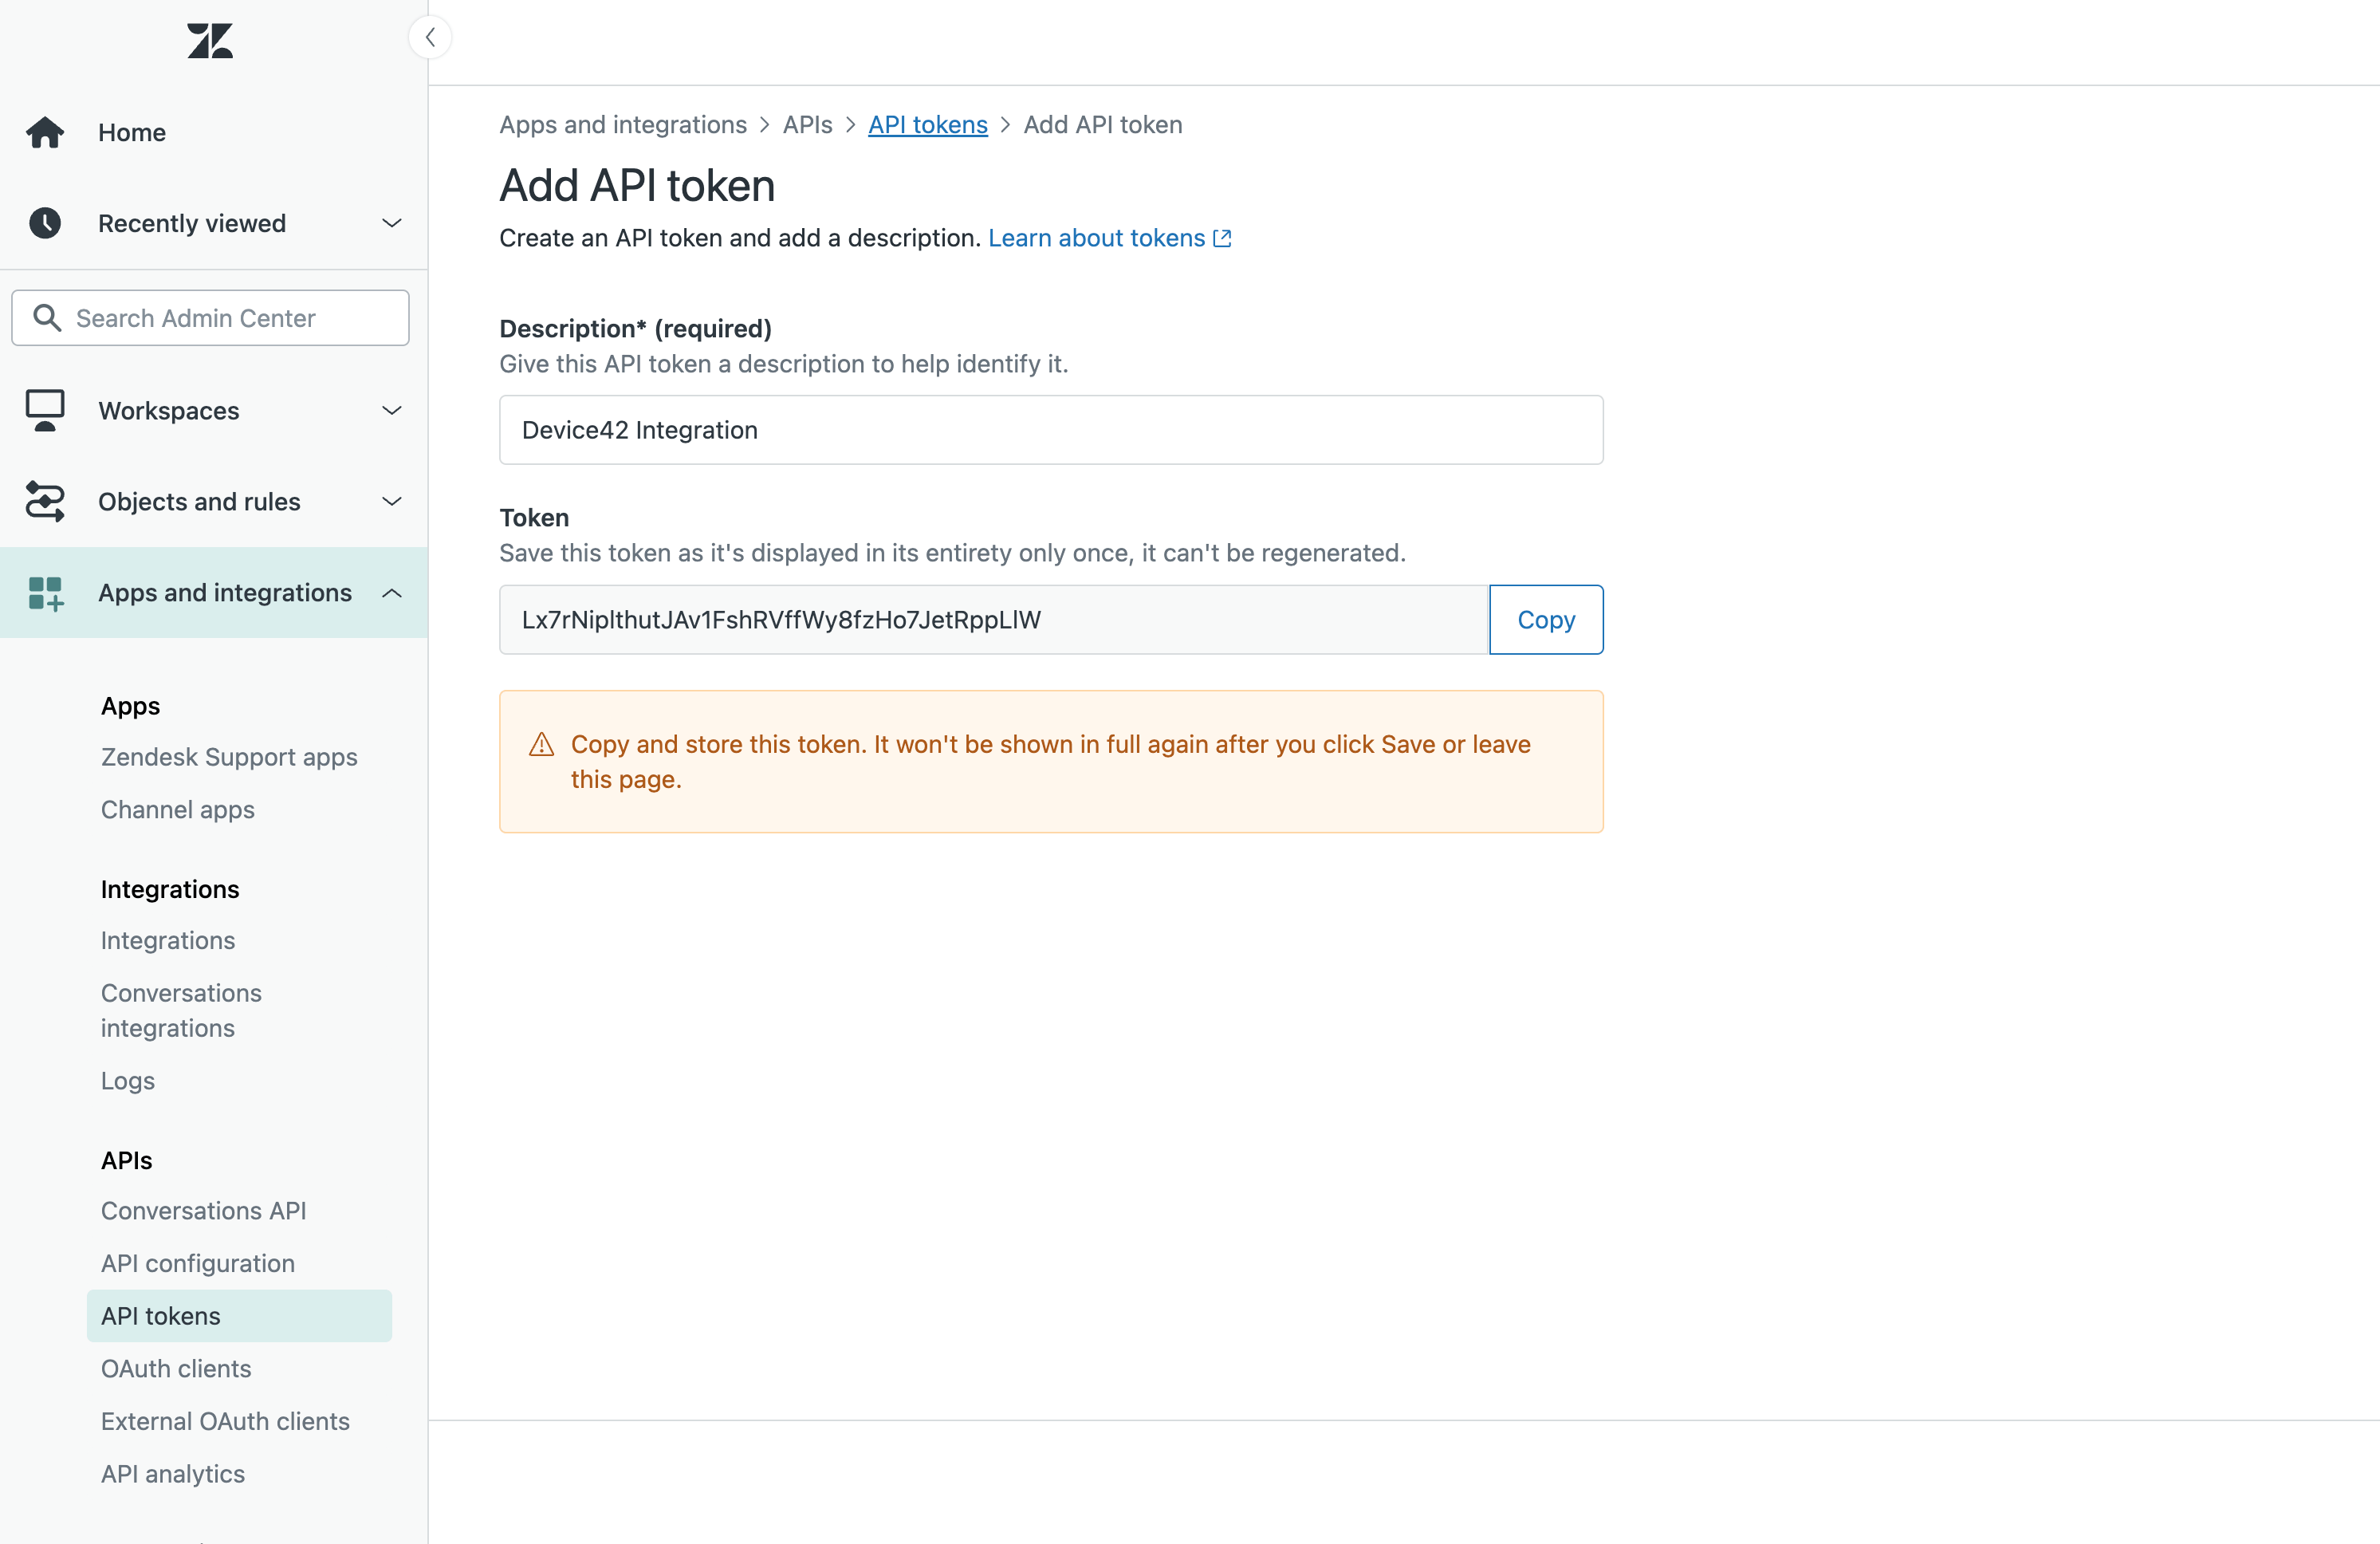Collapse the sidebar with the left chevron

(430, 36)
